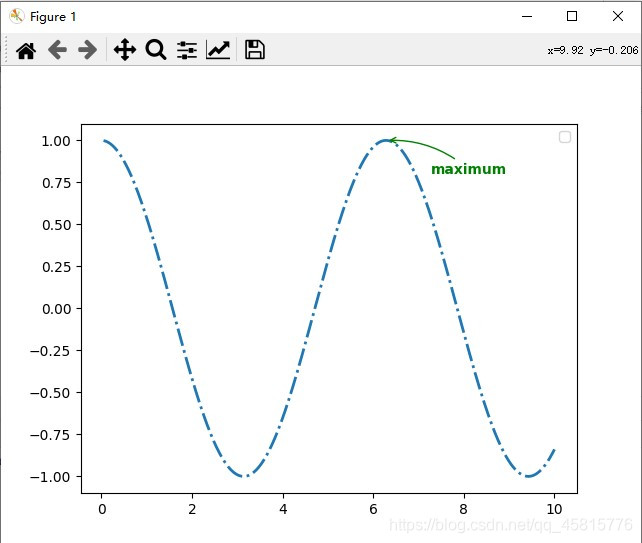Activate the Pan axes tool

pyautogui.click(x=125, y=50)
